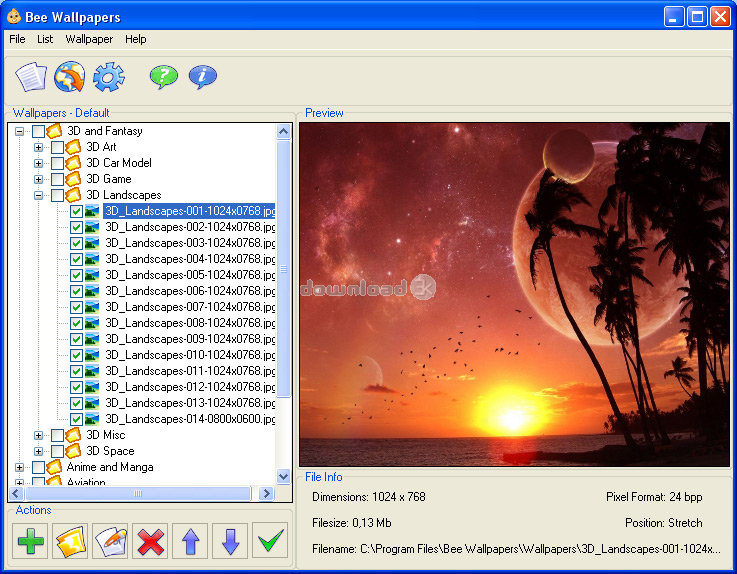Open the File menu
737x574 pixels.
17,39
